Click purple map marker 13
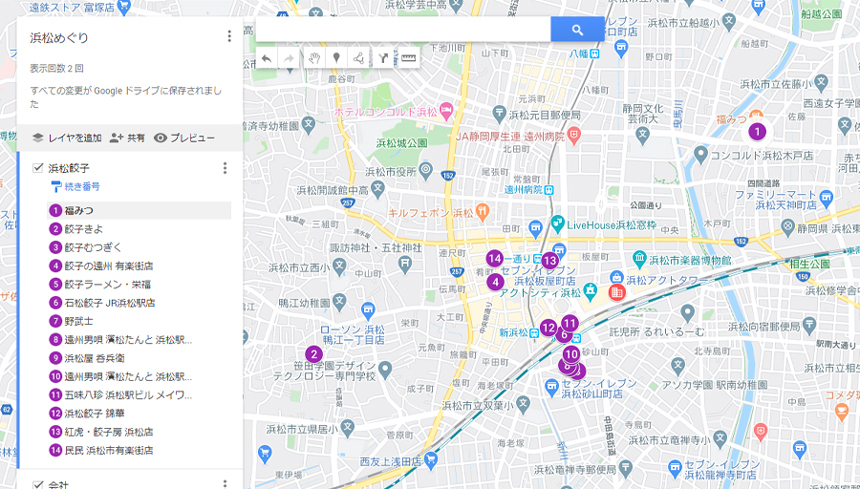The width and height of the screenshot is (860, 489). (550, 260)
